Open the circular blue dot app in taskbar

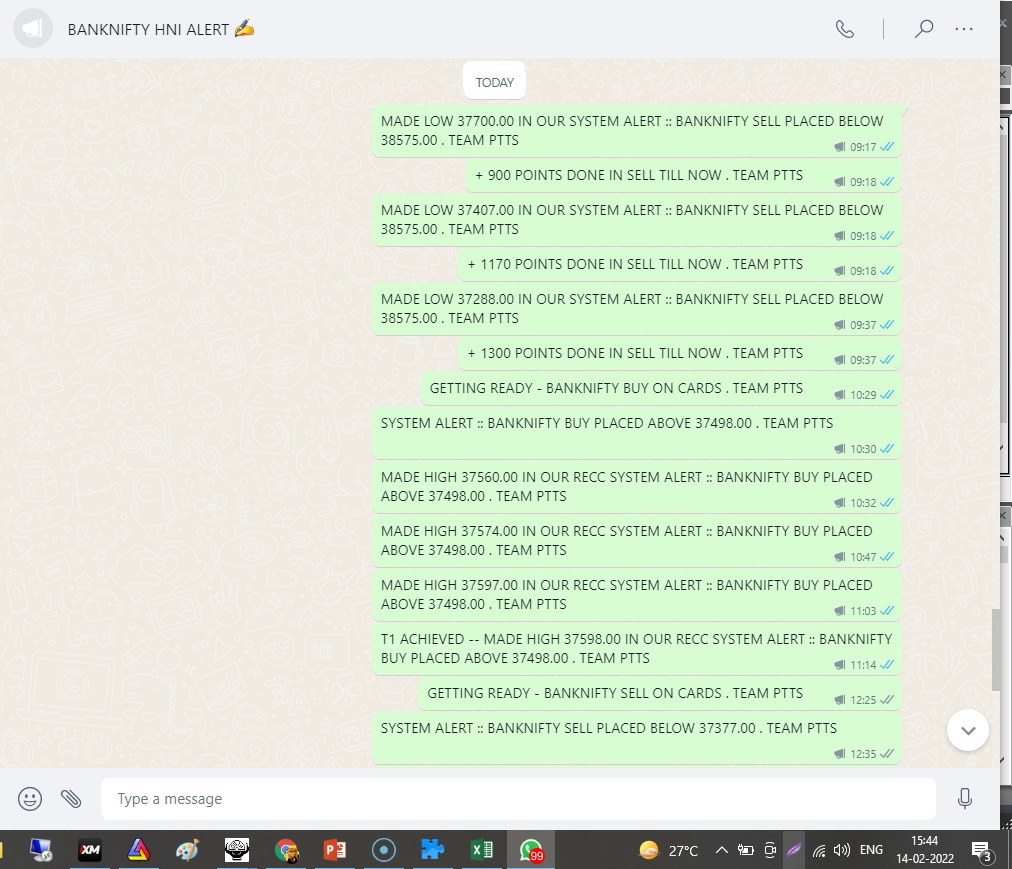click(x=384, y=850)
